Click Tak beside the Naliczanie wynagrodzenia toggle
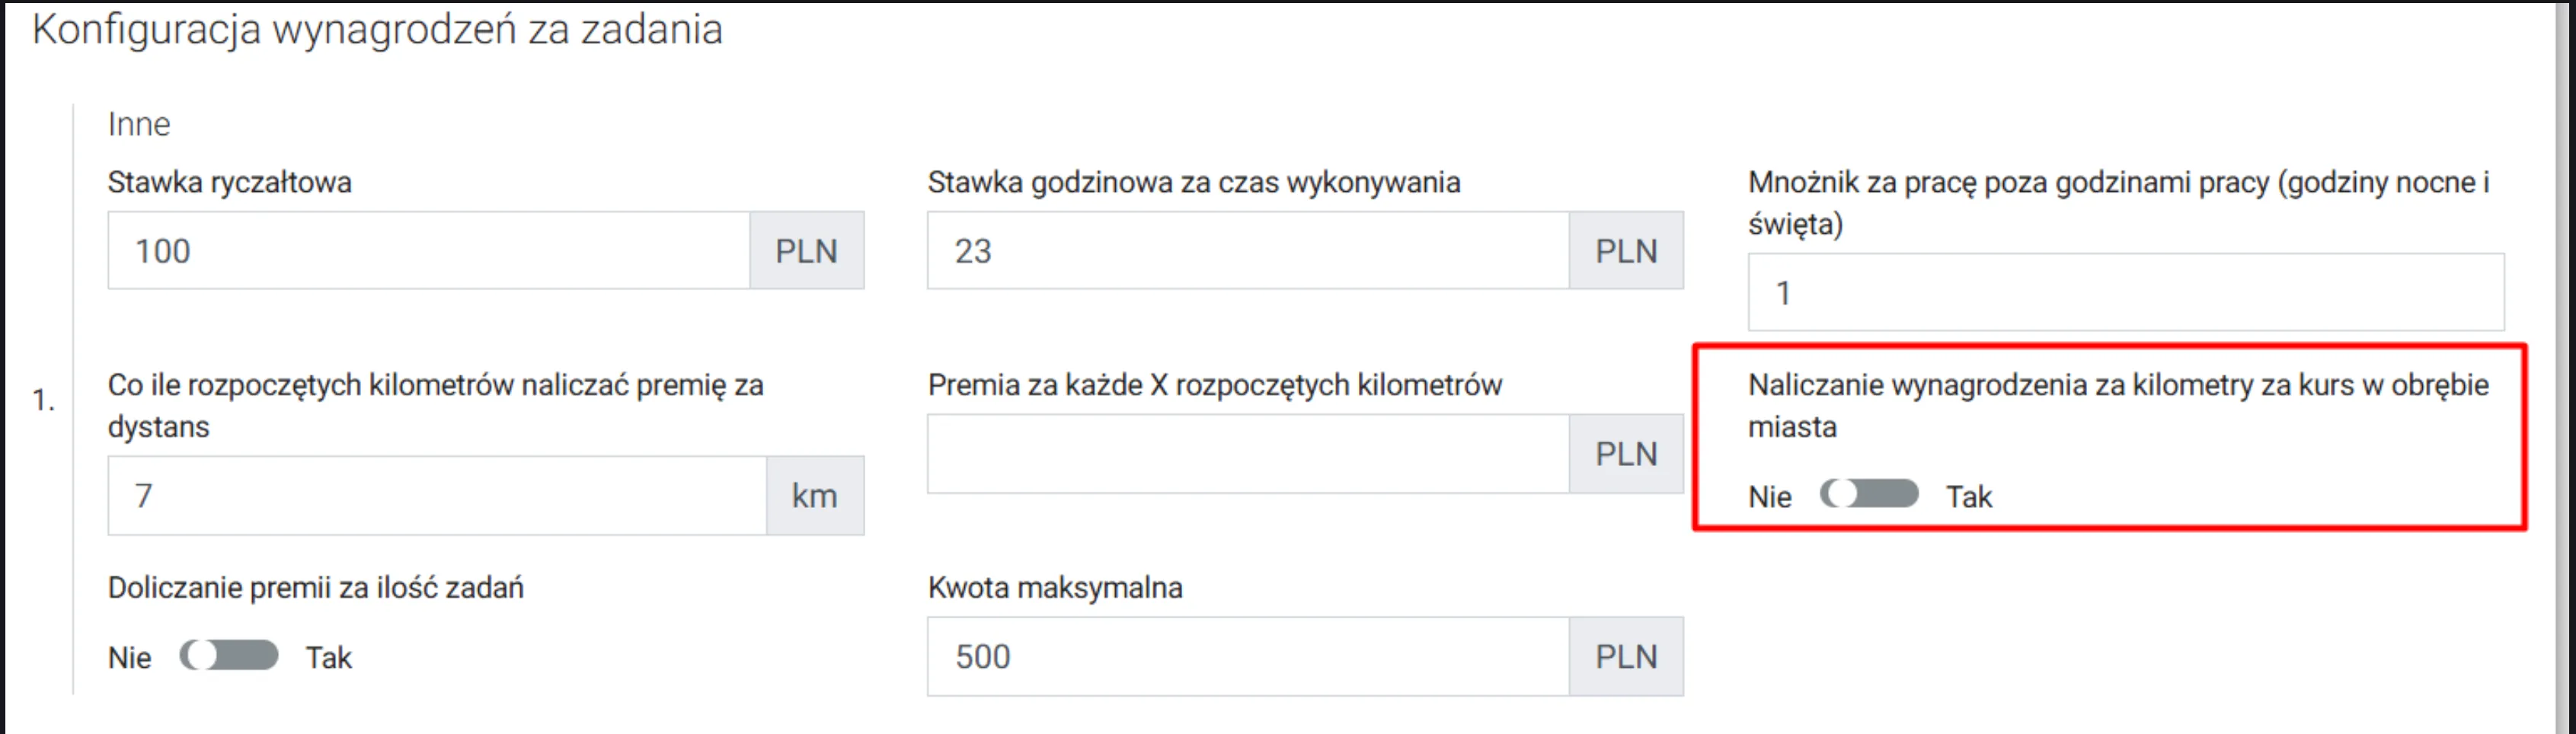Image resolution: width=2576 pixels, height=734 pixels. (1968, 497)
